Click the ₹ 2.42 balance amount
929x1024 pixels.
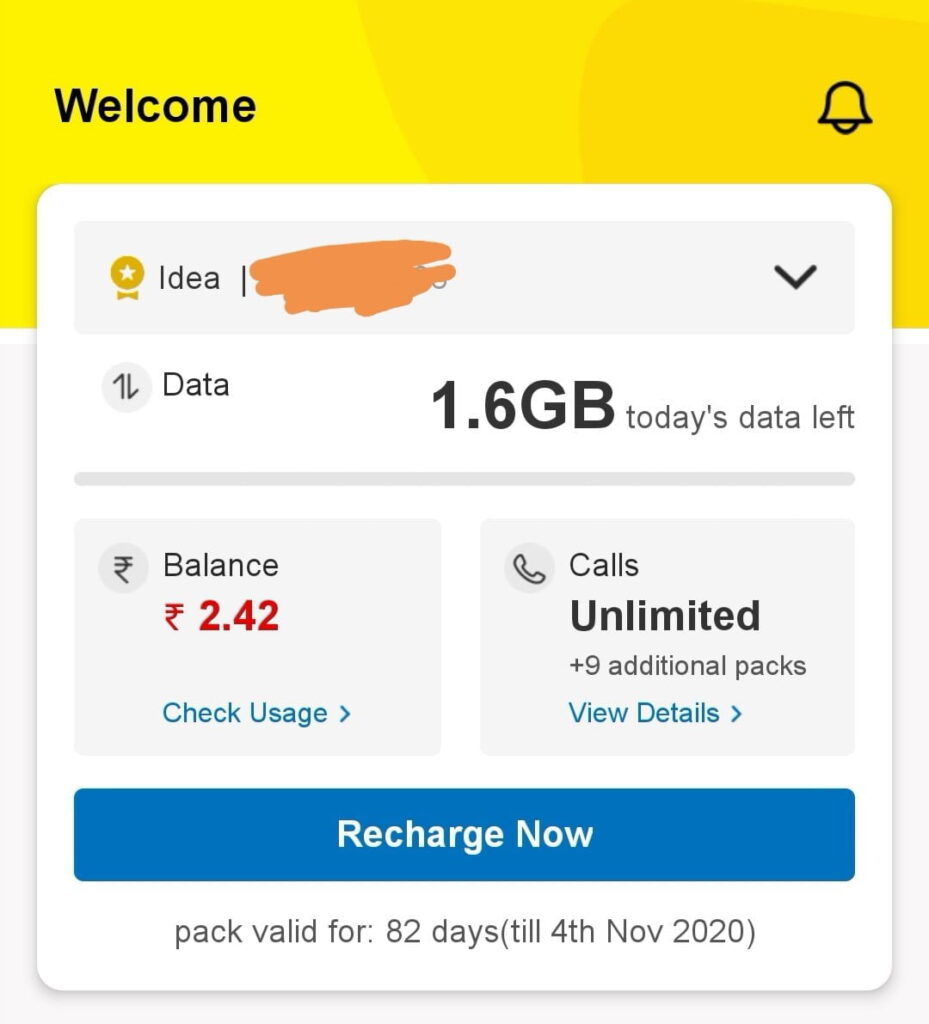coord(222,617)
